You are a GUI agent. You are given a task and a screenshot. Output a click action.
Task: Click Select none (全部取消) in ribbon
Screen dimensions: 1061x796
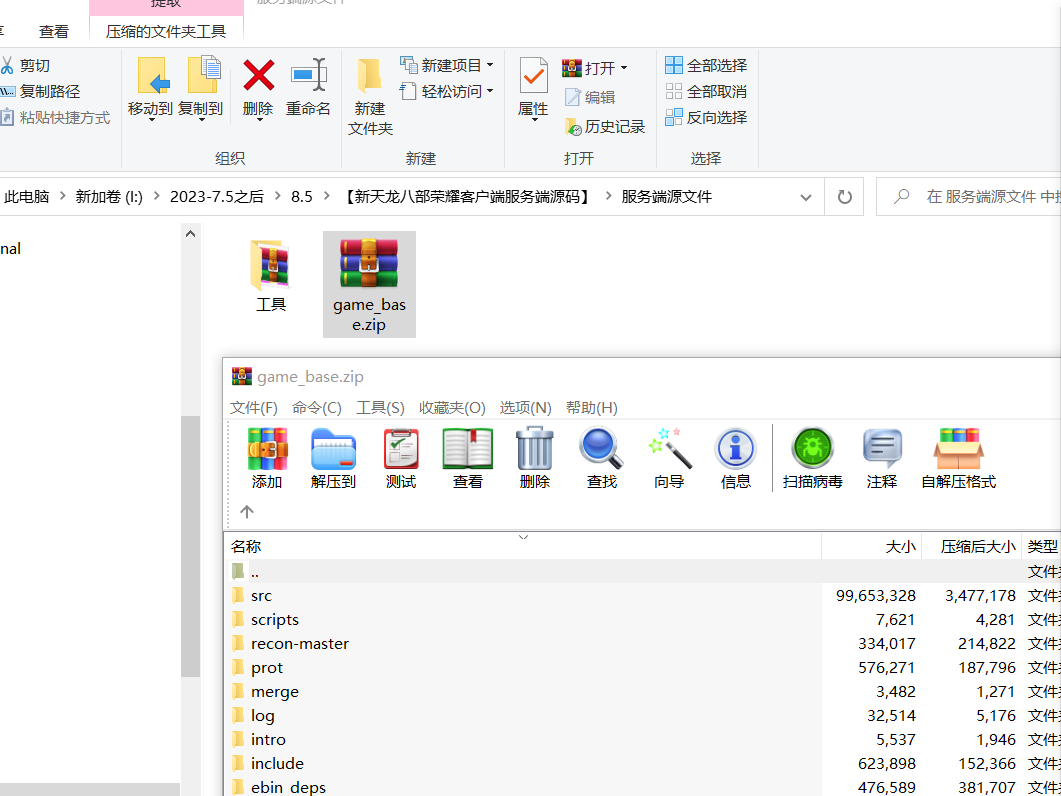[706, 91]
